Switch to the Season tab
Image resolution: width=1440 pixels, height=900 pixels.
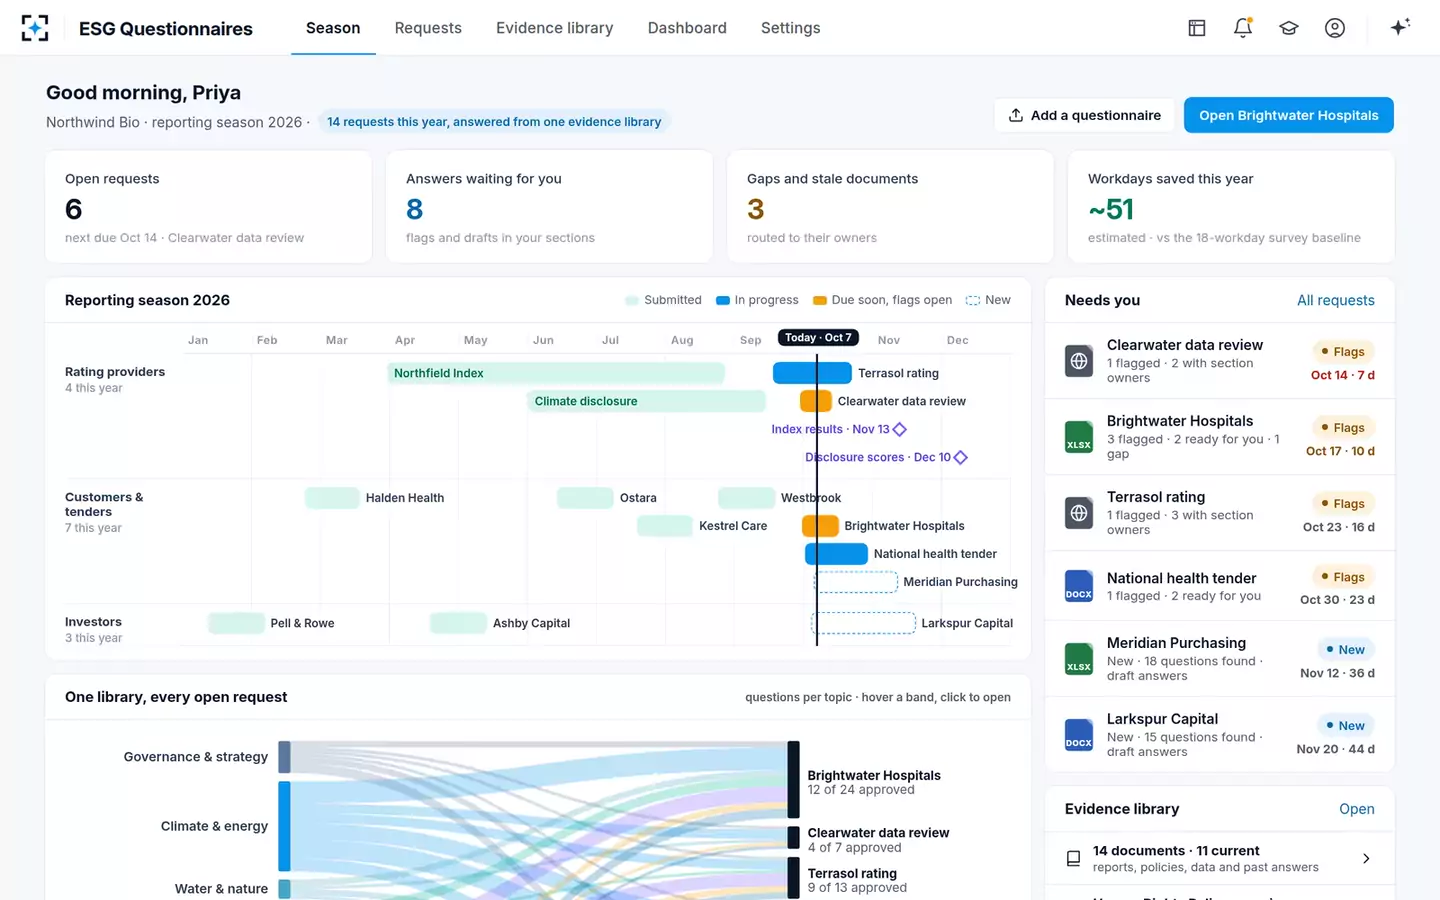(x=333, y=28)
